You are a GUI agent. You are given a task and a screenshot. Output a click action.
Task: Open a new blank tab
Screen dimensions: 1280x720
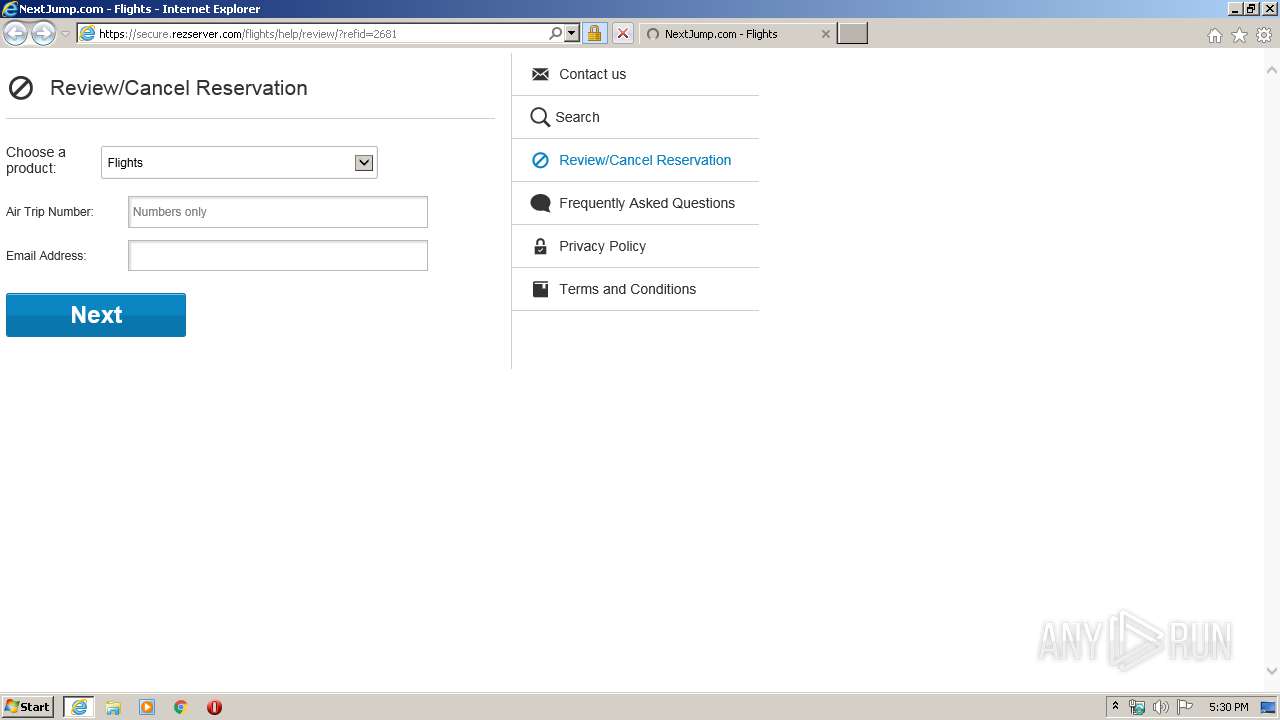tap(852, 34)
